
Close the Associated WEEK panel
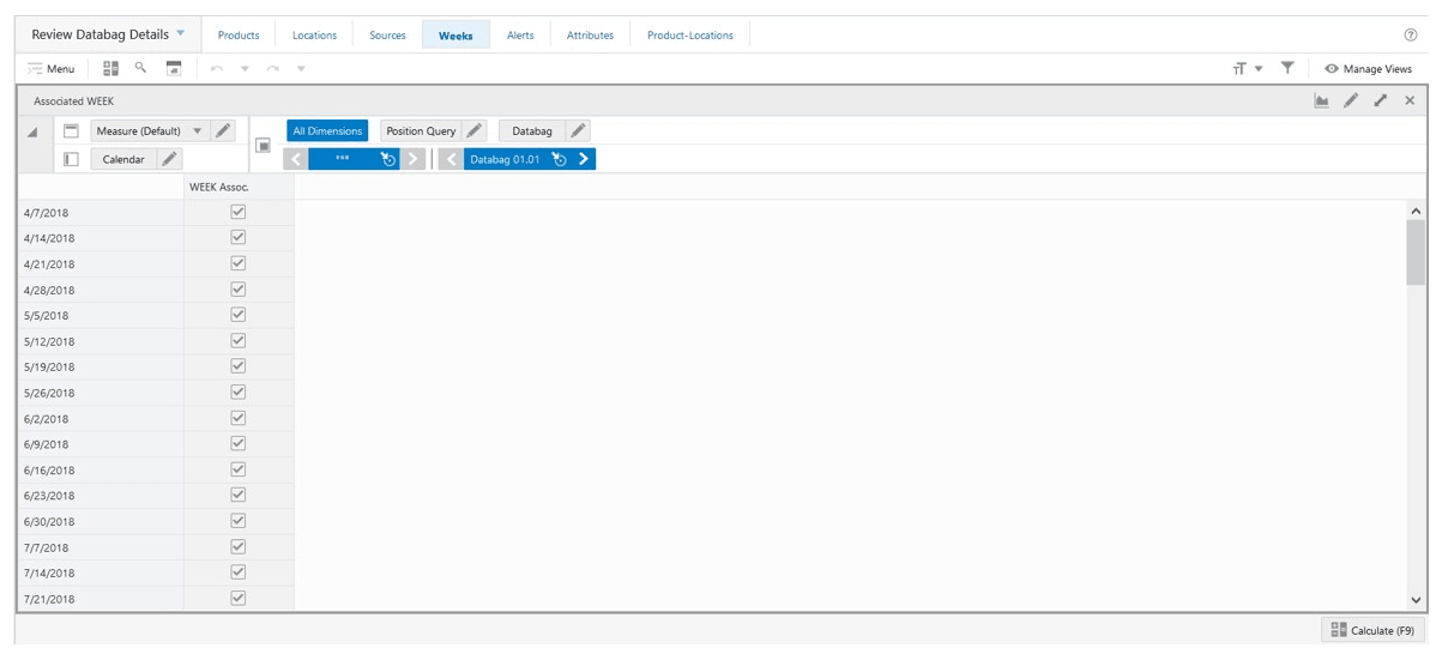click(1410, 101)
